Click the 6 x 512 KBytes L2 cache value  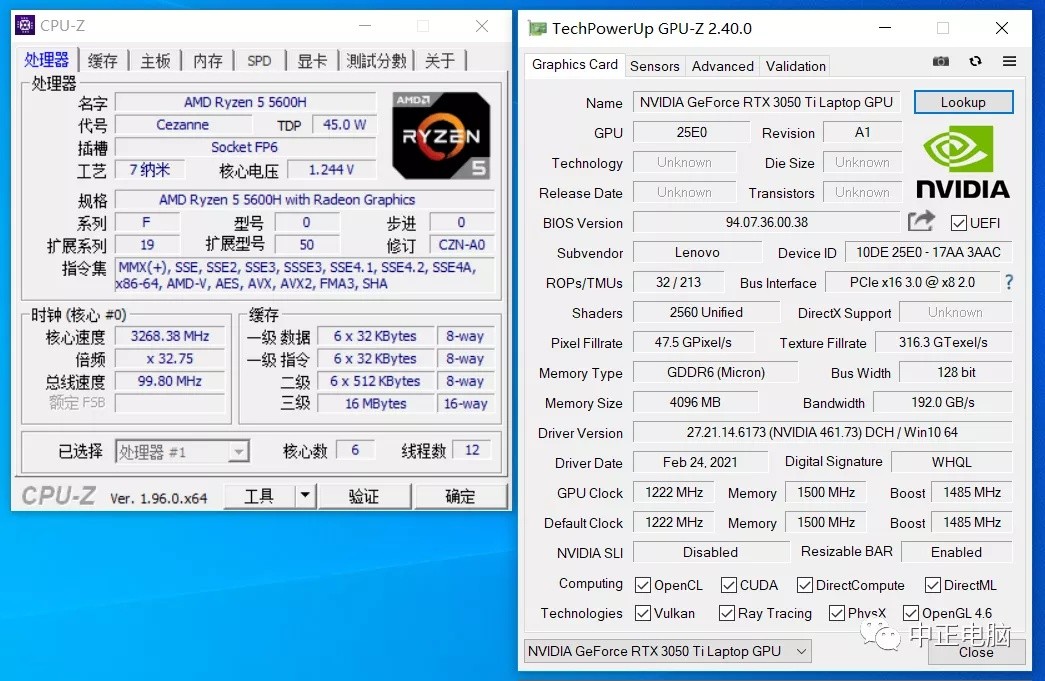click(x=376, y=381)
